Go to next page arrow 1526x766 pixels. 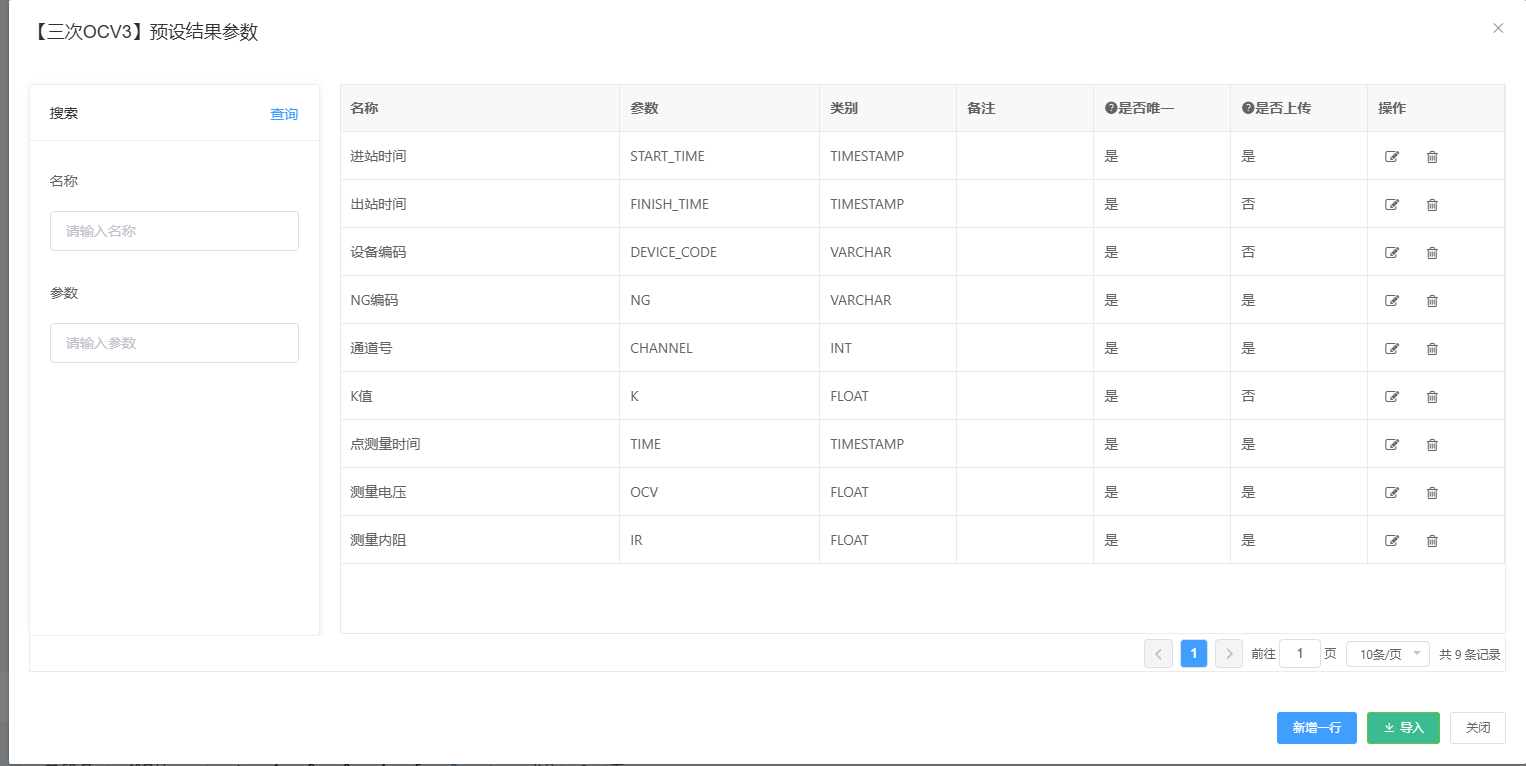1229,654
